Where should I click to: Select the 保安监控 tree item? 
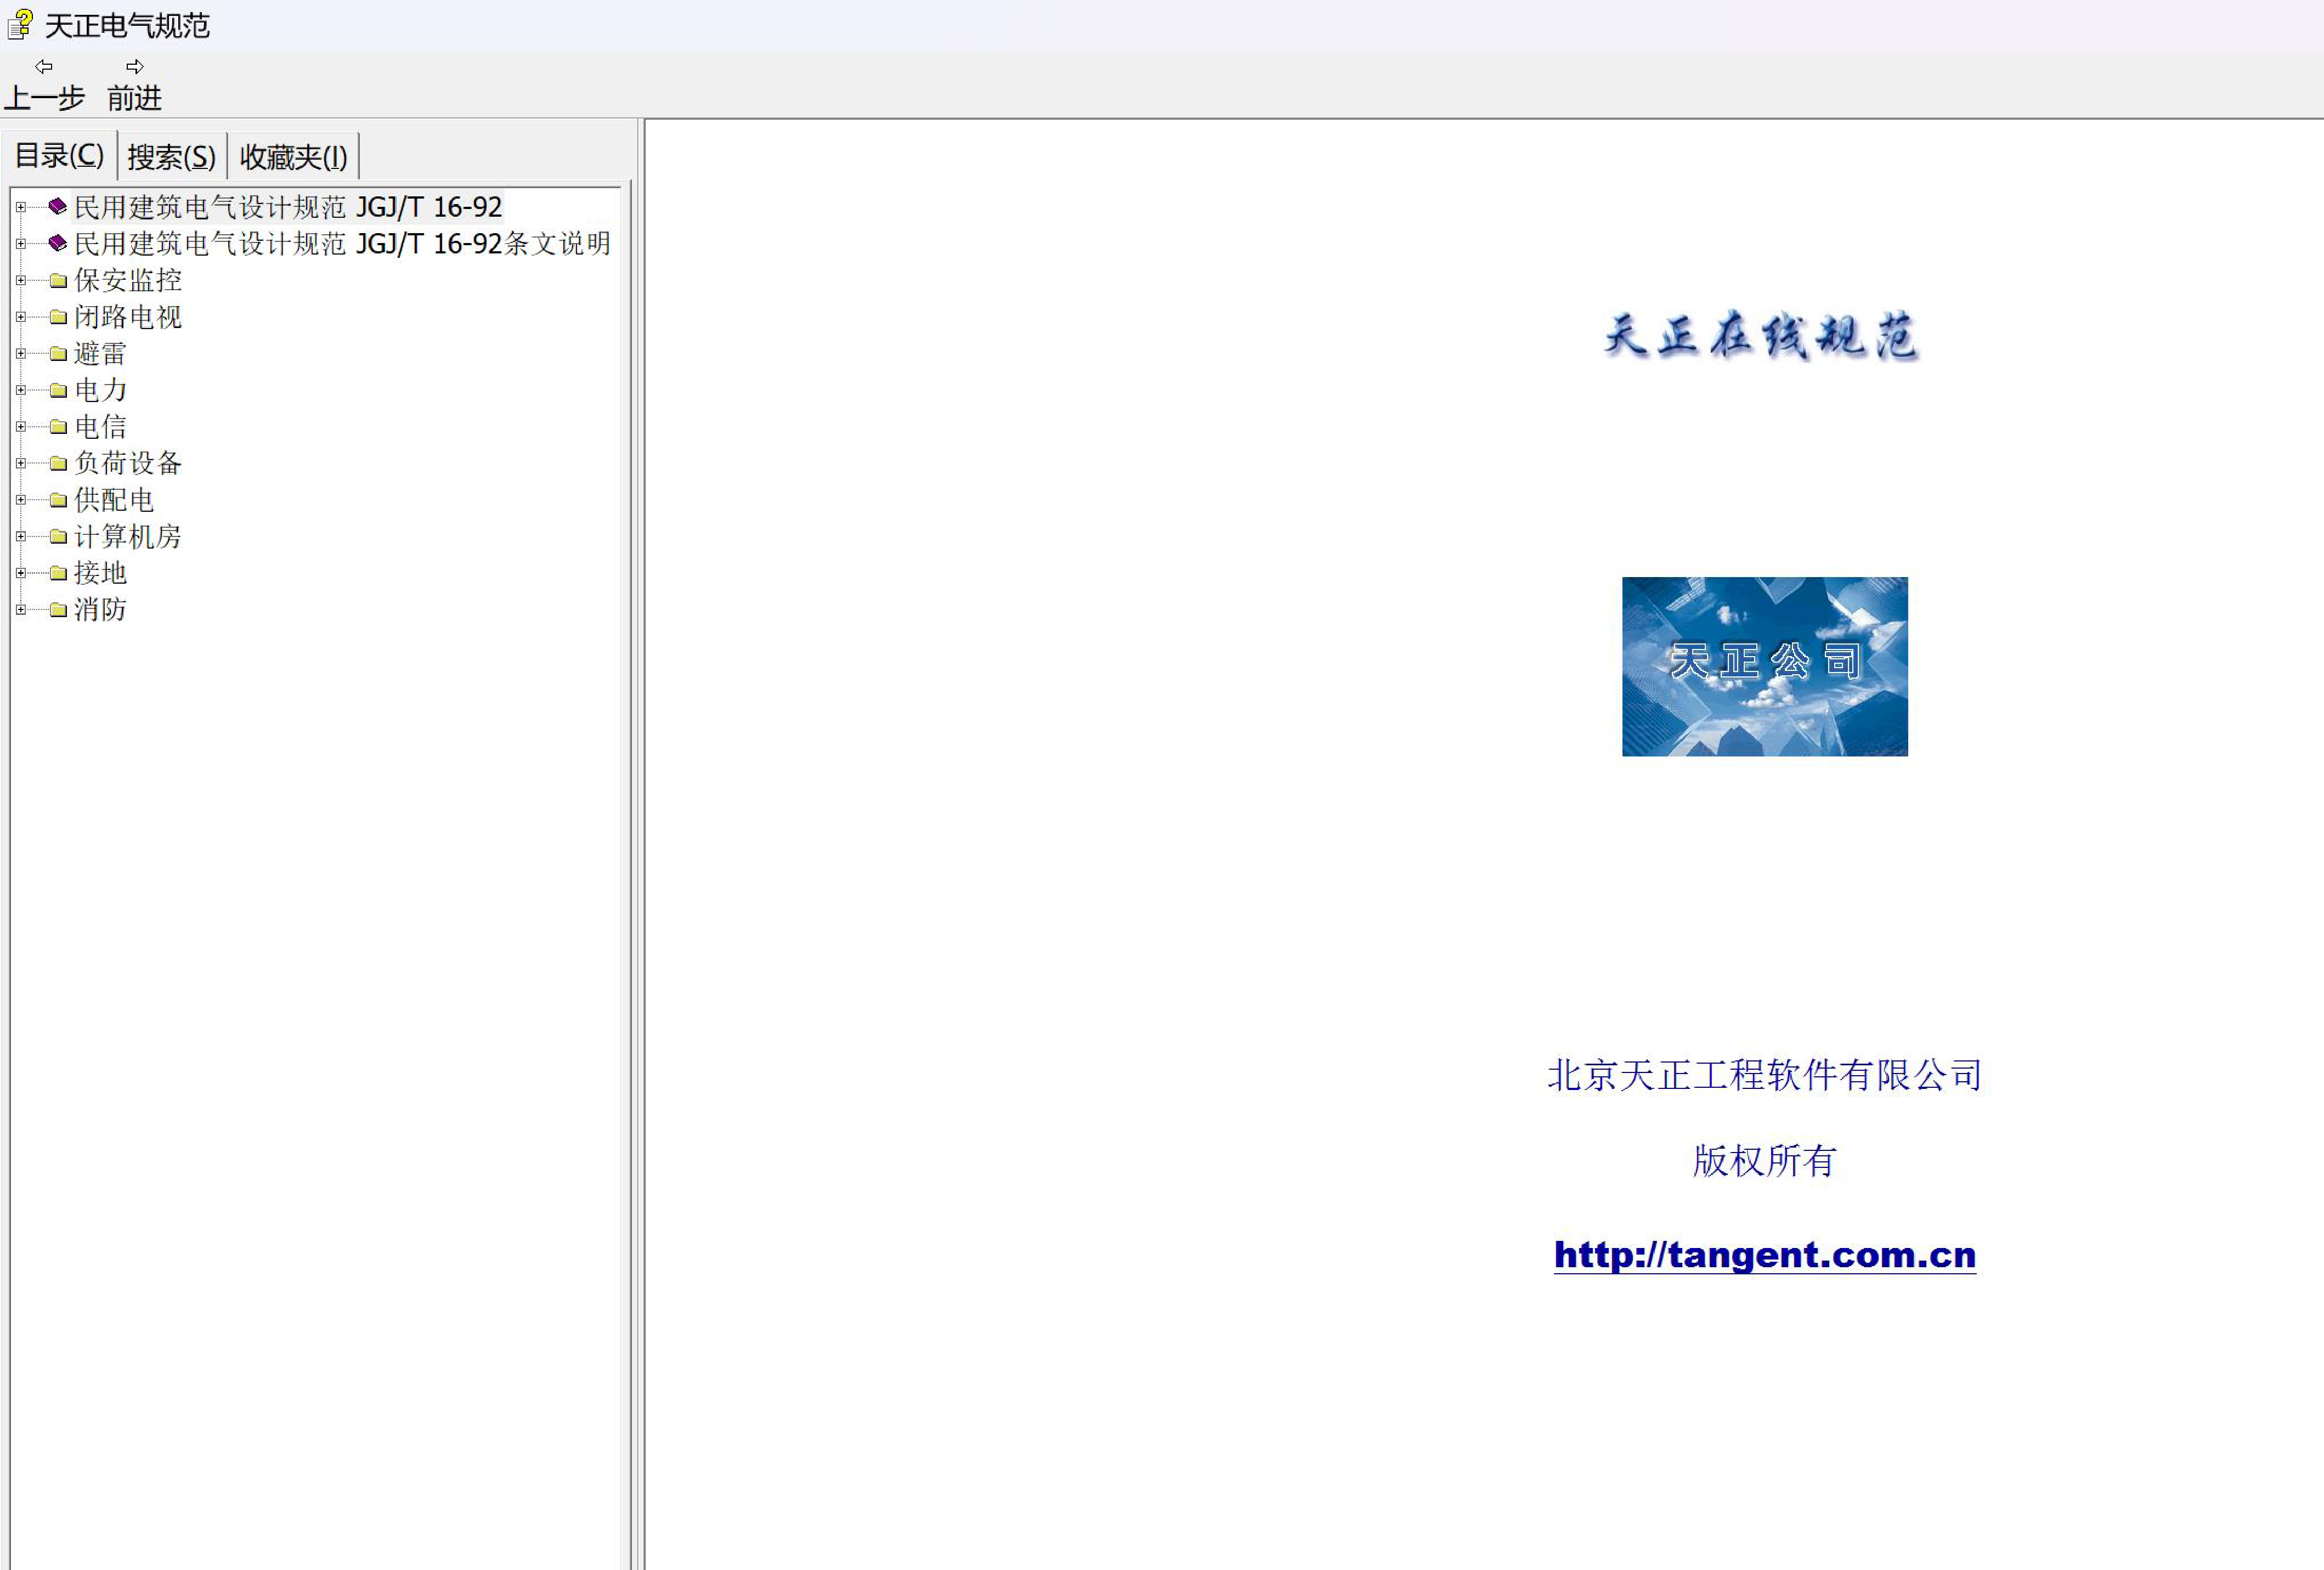click(128, 280)
